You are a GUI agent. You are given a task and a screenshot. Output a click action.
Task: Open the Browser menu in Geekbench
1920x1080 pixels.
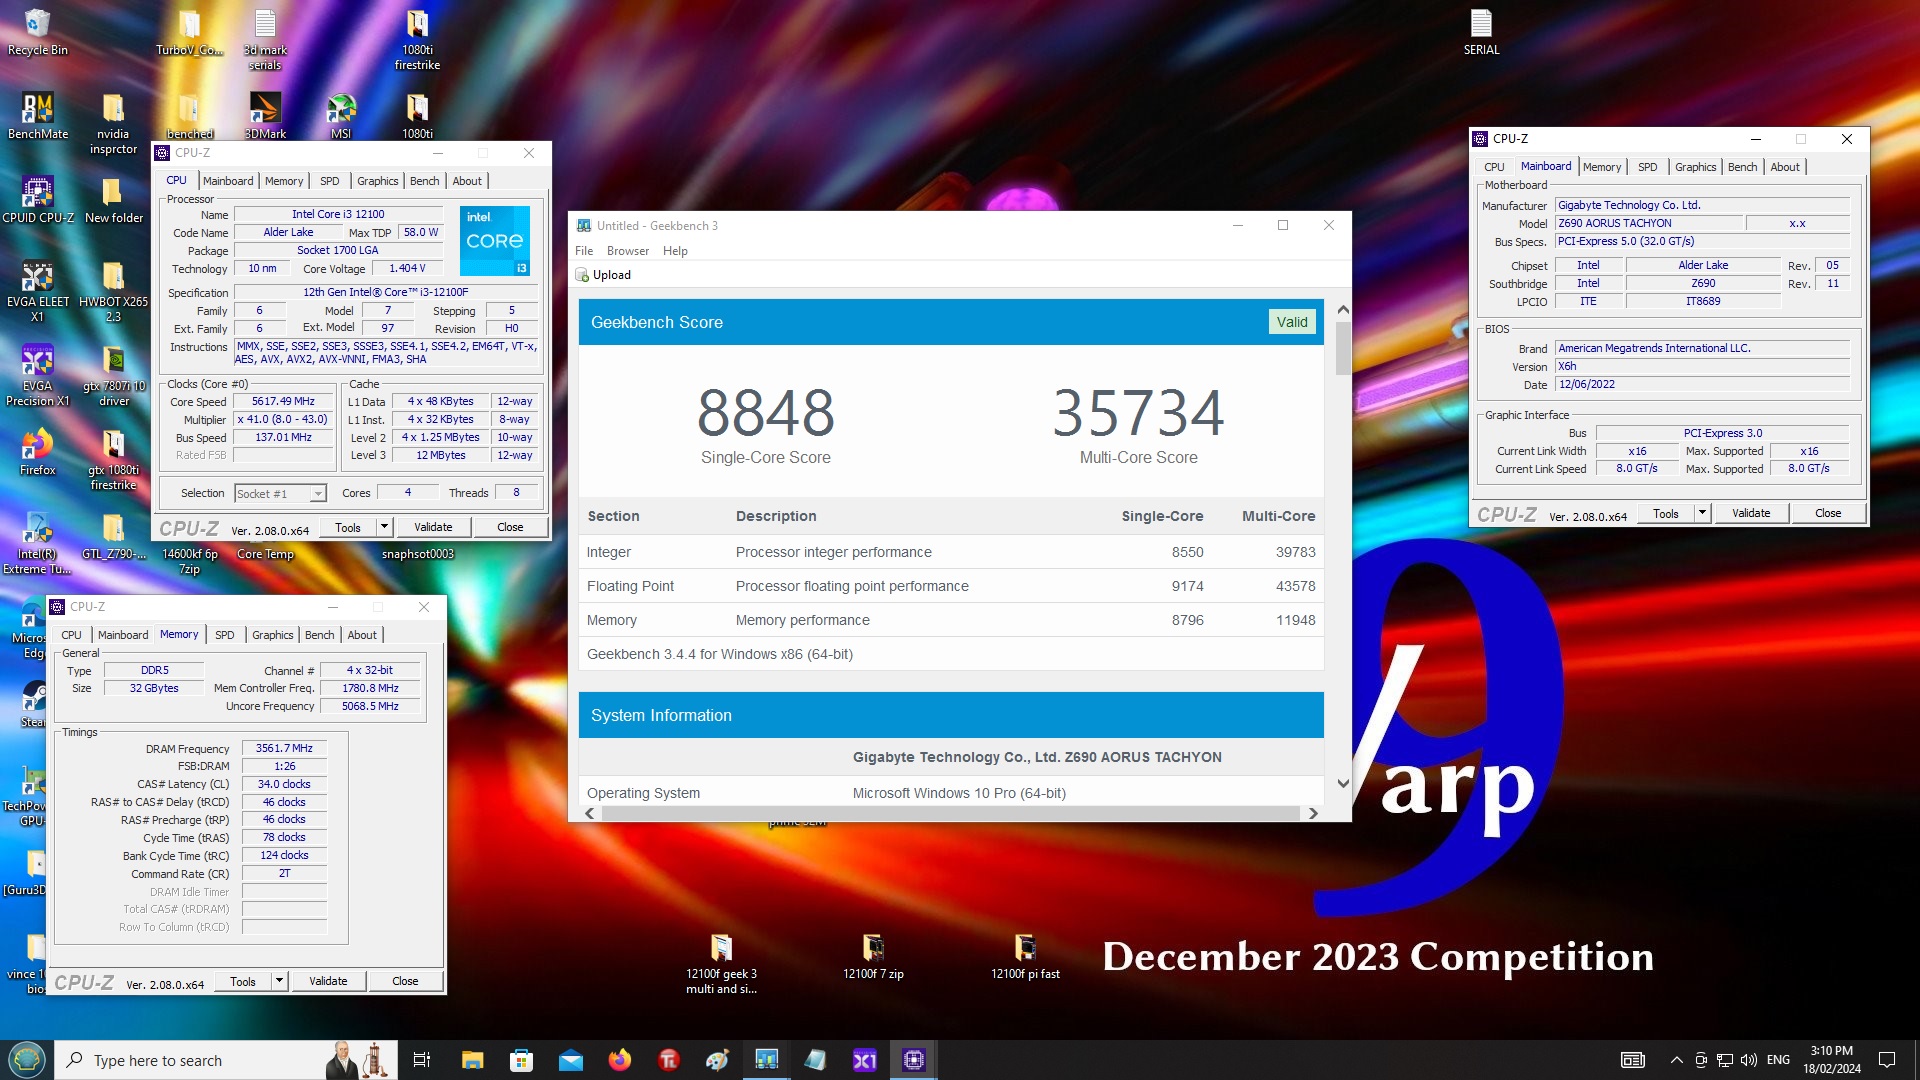[x=628, y=251]
